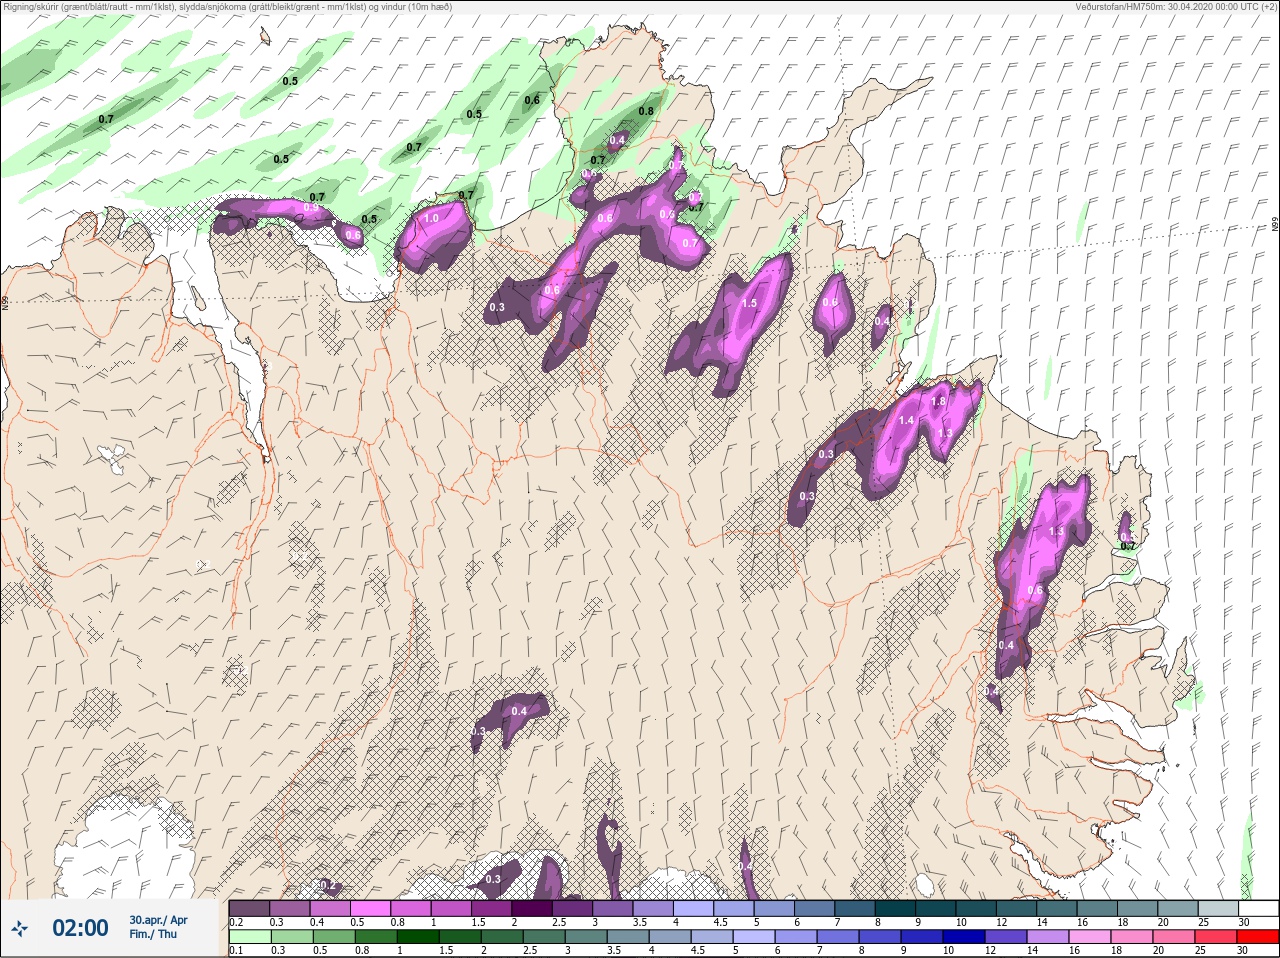Click the 1.8 precipitation value on the map
Screen dimensions: 1280x958
(x=938, y=401)
